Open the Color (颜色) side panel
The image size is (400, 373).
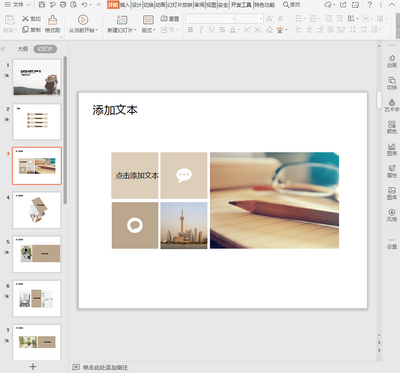tap(392, 127)
